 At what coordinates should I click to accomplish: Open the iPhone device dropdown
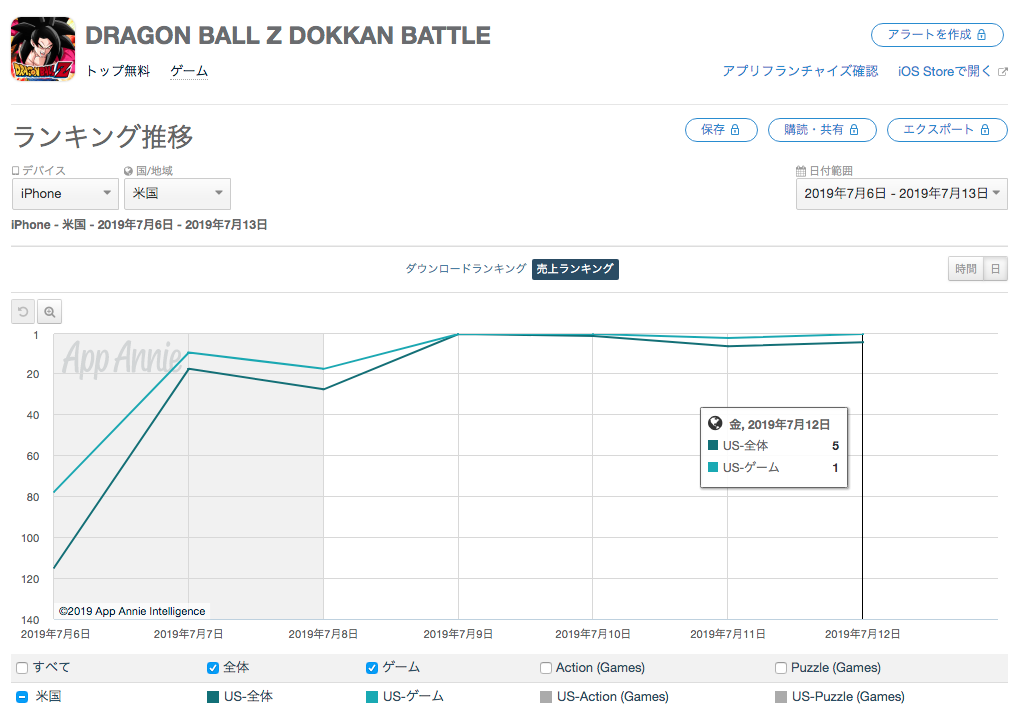(65, 194)
